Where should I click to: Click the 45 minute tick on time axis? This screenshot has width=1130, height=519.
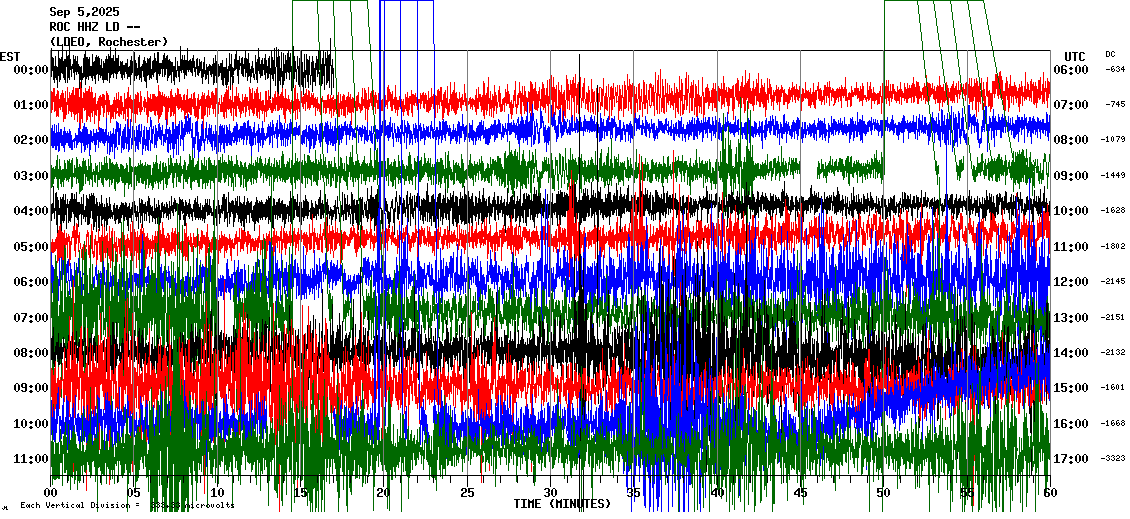(800, 493)
